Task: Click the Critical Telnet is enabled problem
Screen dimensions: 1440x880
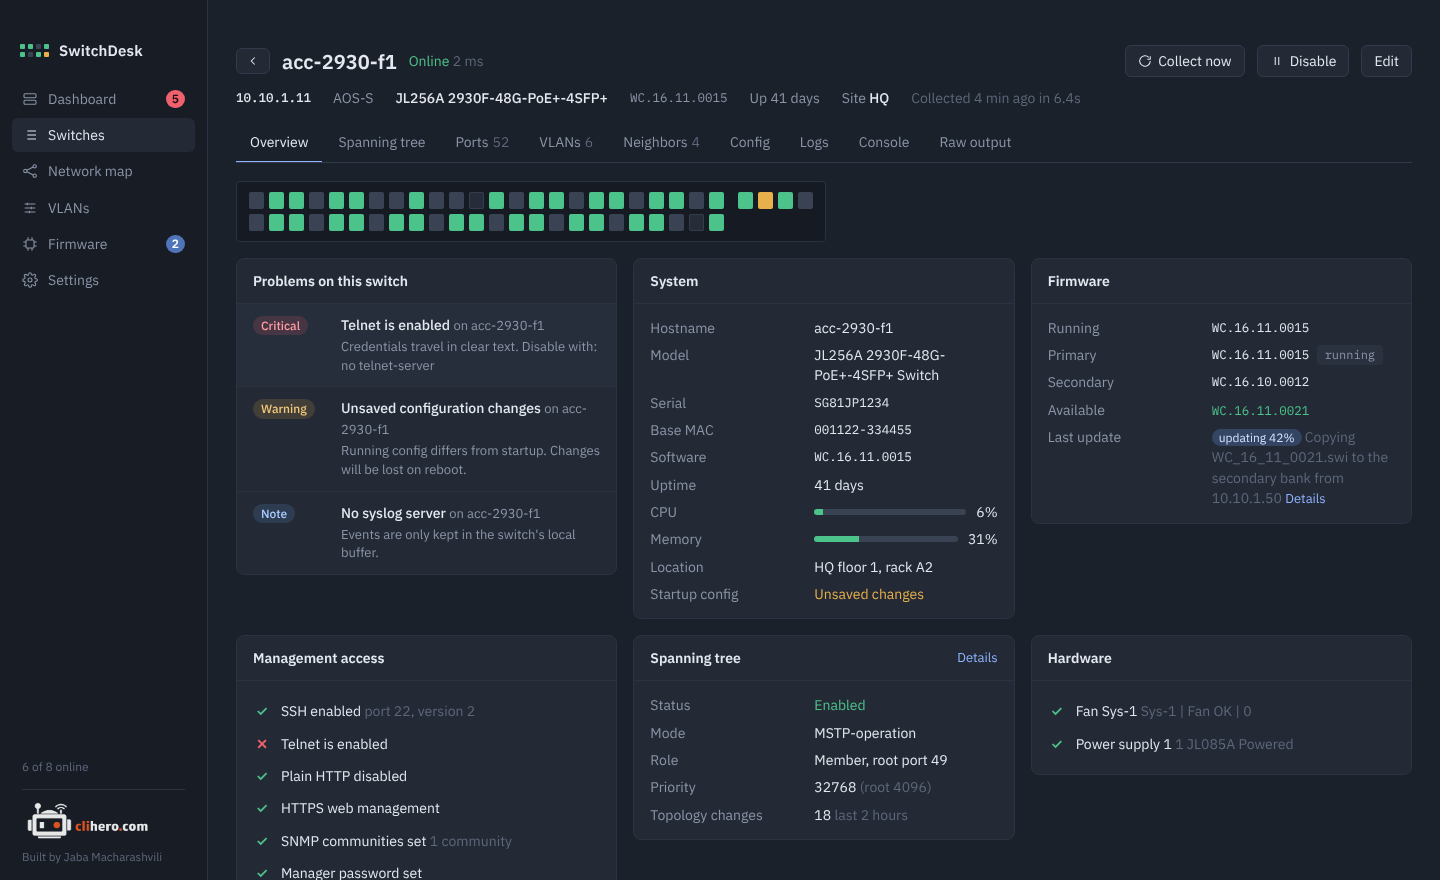Action: pos(426,345)
